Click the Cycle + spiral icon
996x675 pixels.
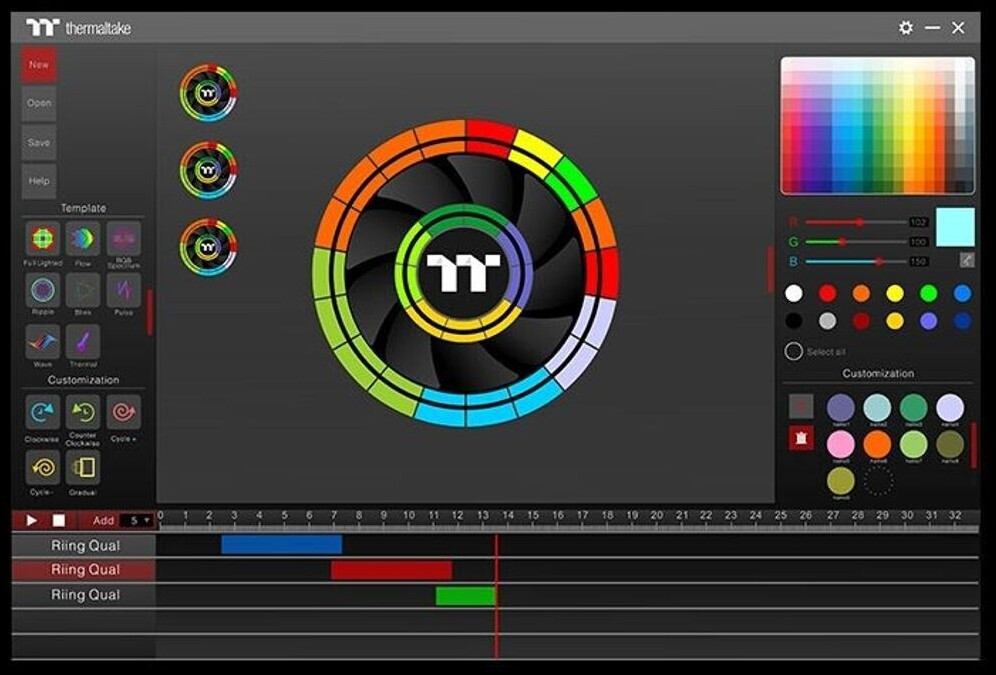[x=124, y=411]
